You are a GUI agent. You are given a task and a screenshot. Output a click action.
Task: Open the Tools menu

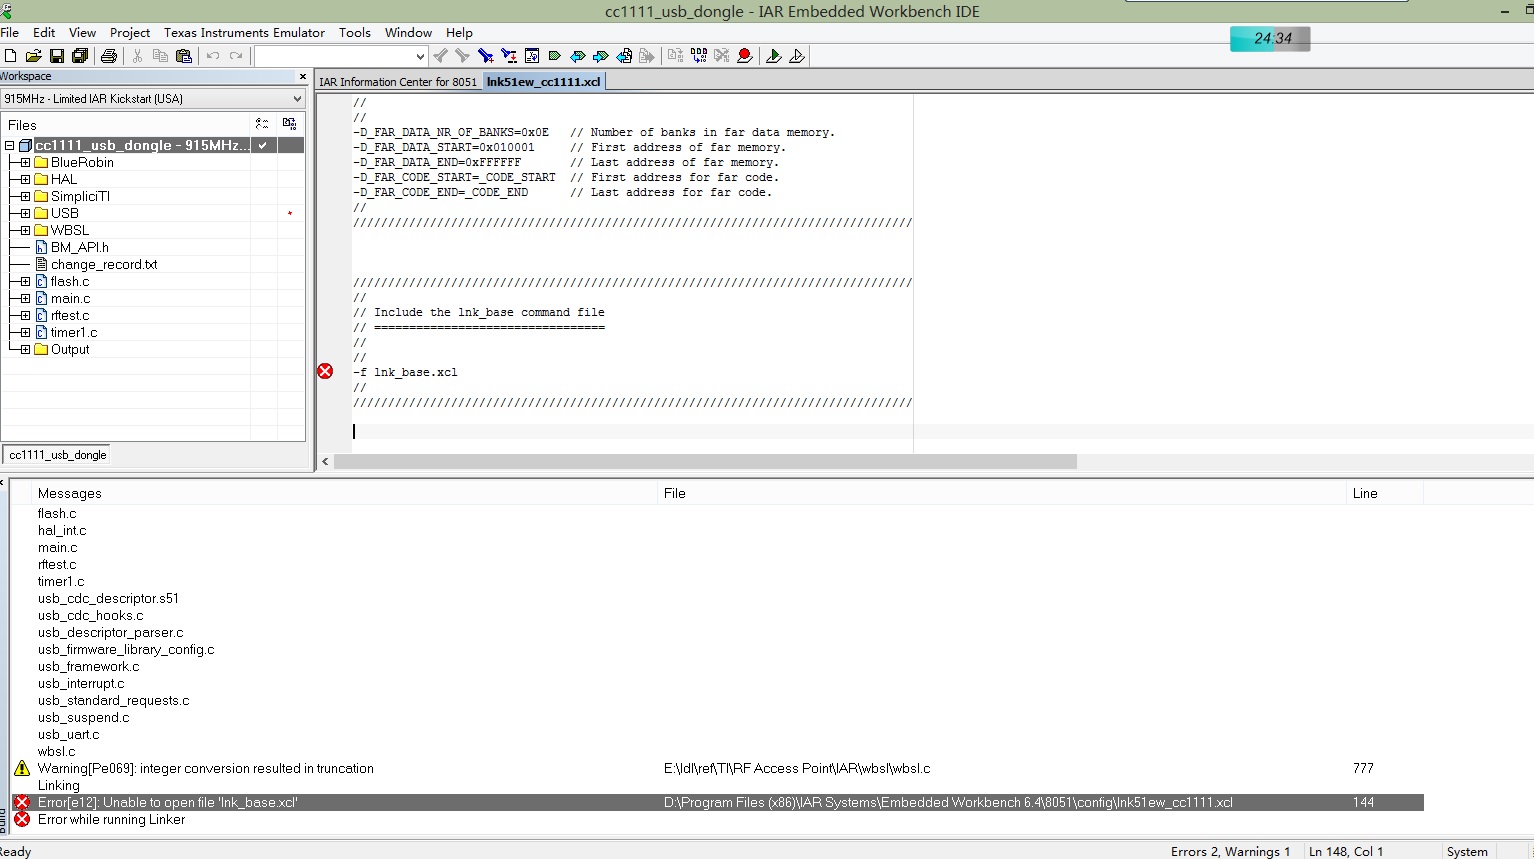pos(355,32)
